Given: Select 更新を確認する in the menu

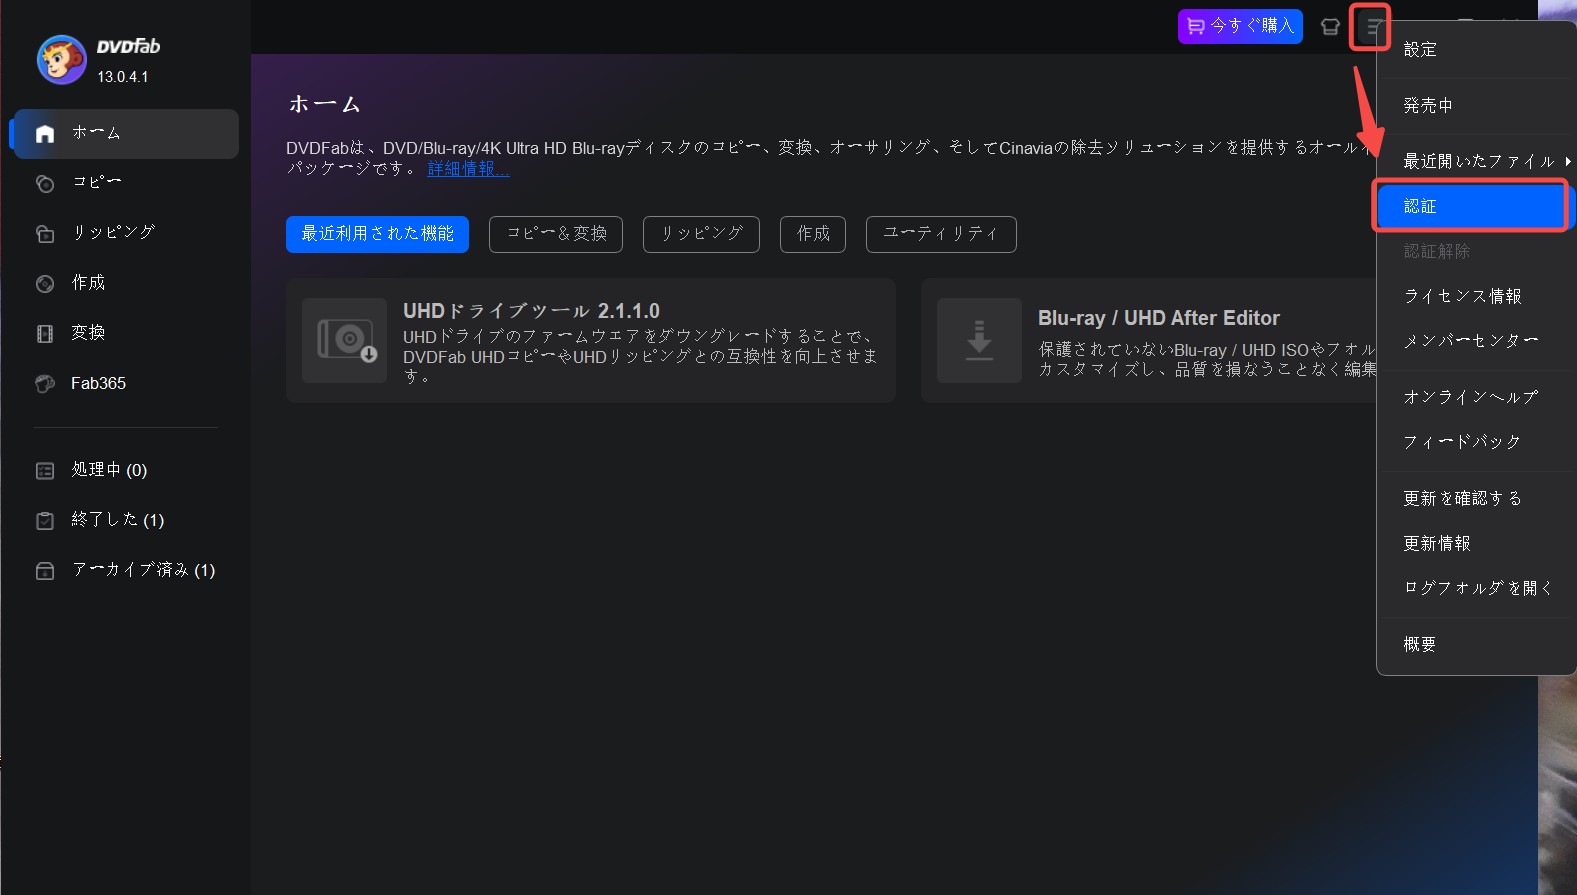Looking at the screenshot, I should [x=1476, y=498].
